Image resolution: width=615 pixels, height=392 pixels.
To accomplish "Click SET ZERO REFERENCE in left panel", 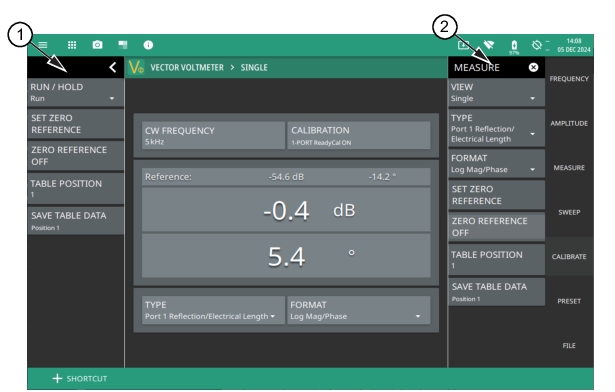I will tap(76, 124).
